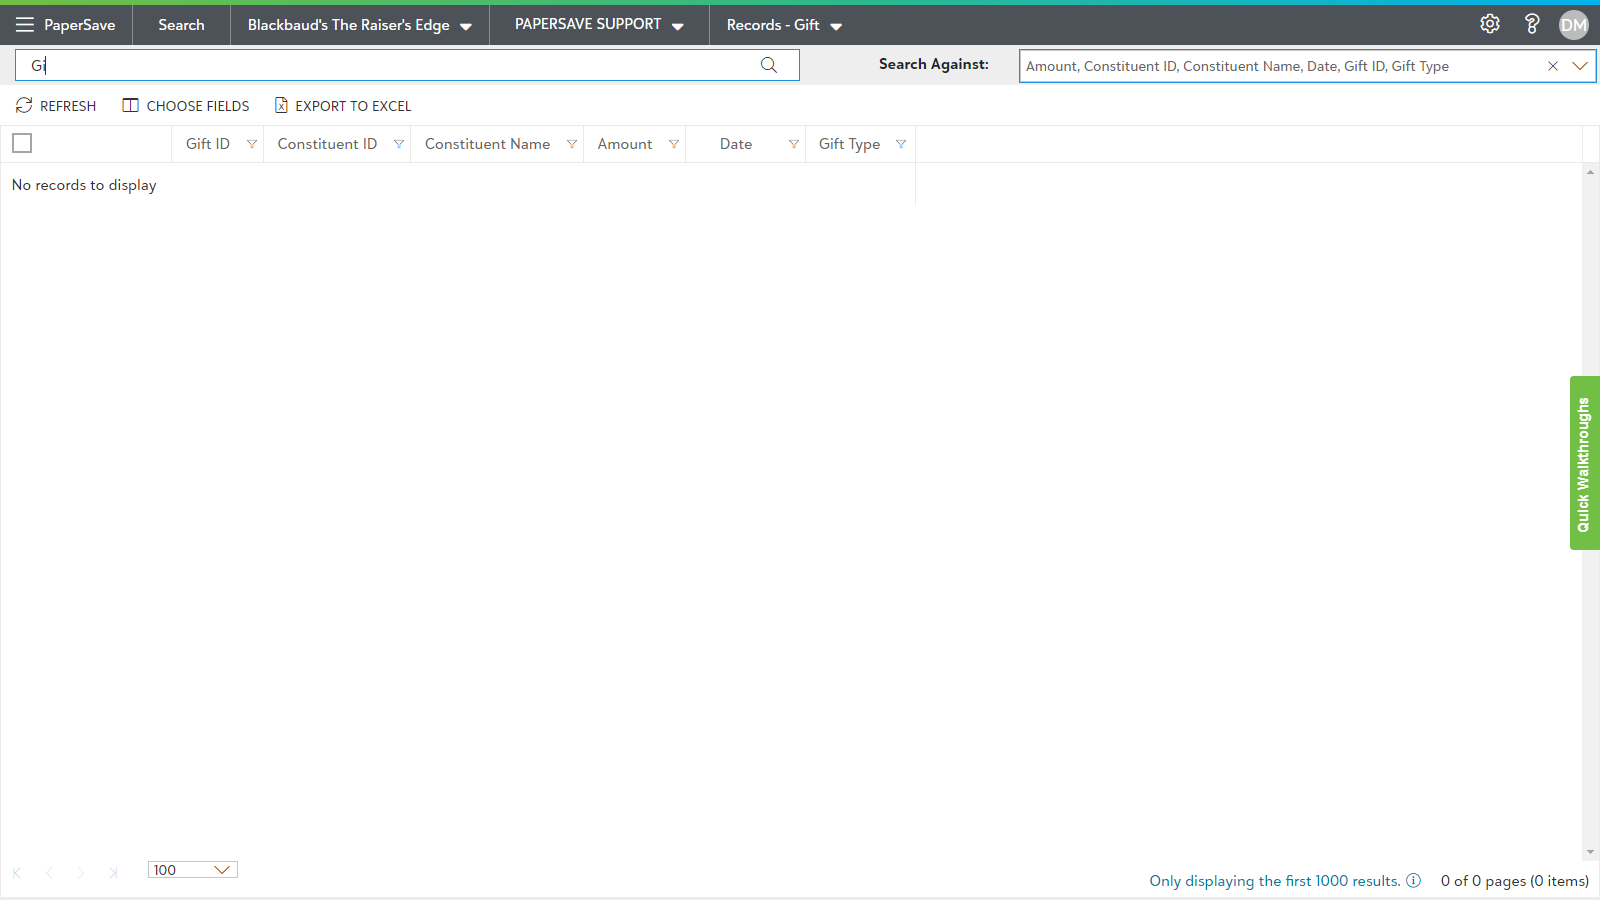The width and height of the screenshot is (1600, 900).
Task: Open the Amount column filter
Action: pos(674,144)
